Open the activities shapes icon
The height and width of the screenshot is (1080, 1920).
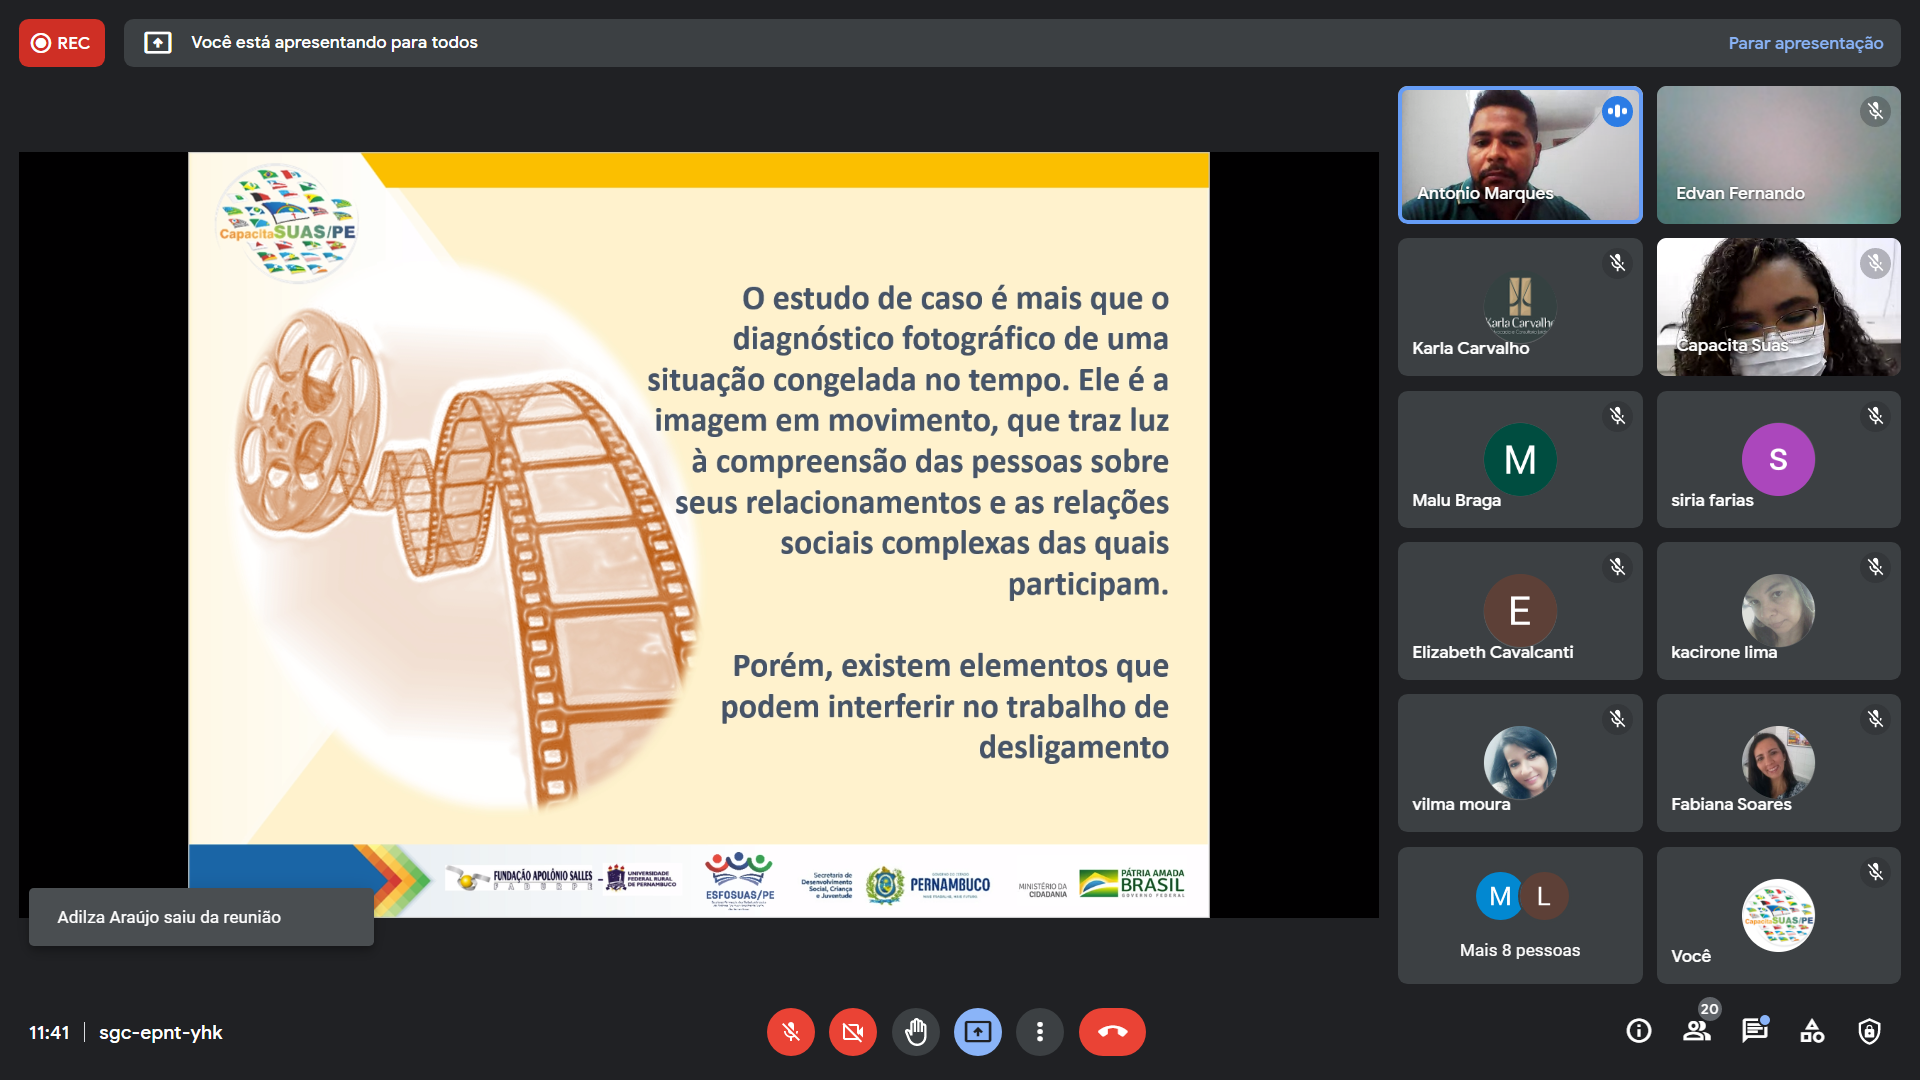1812,1031
